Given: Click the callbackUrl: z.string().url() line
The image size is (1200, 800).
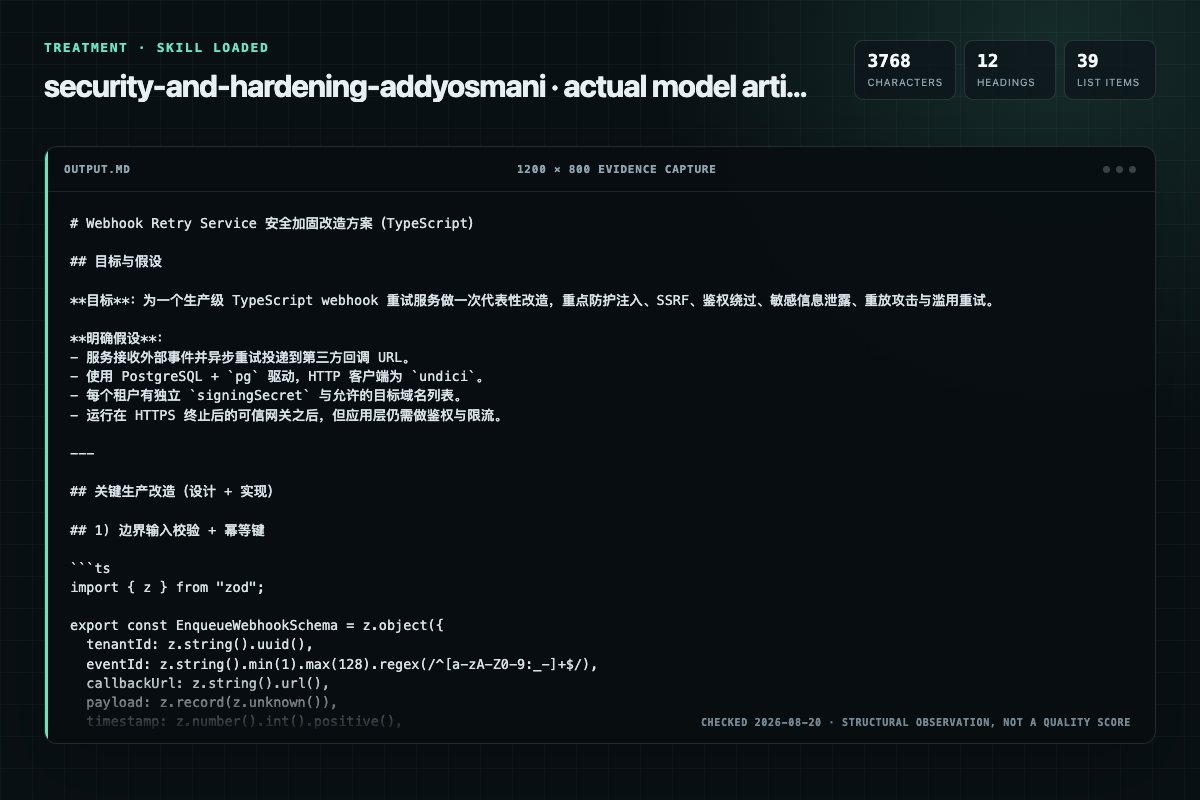Looking at the screenshot, I should [x=208, y=682].
